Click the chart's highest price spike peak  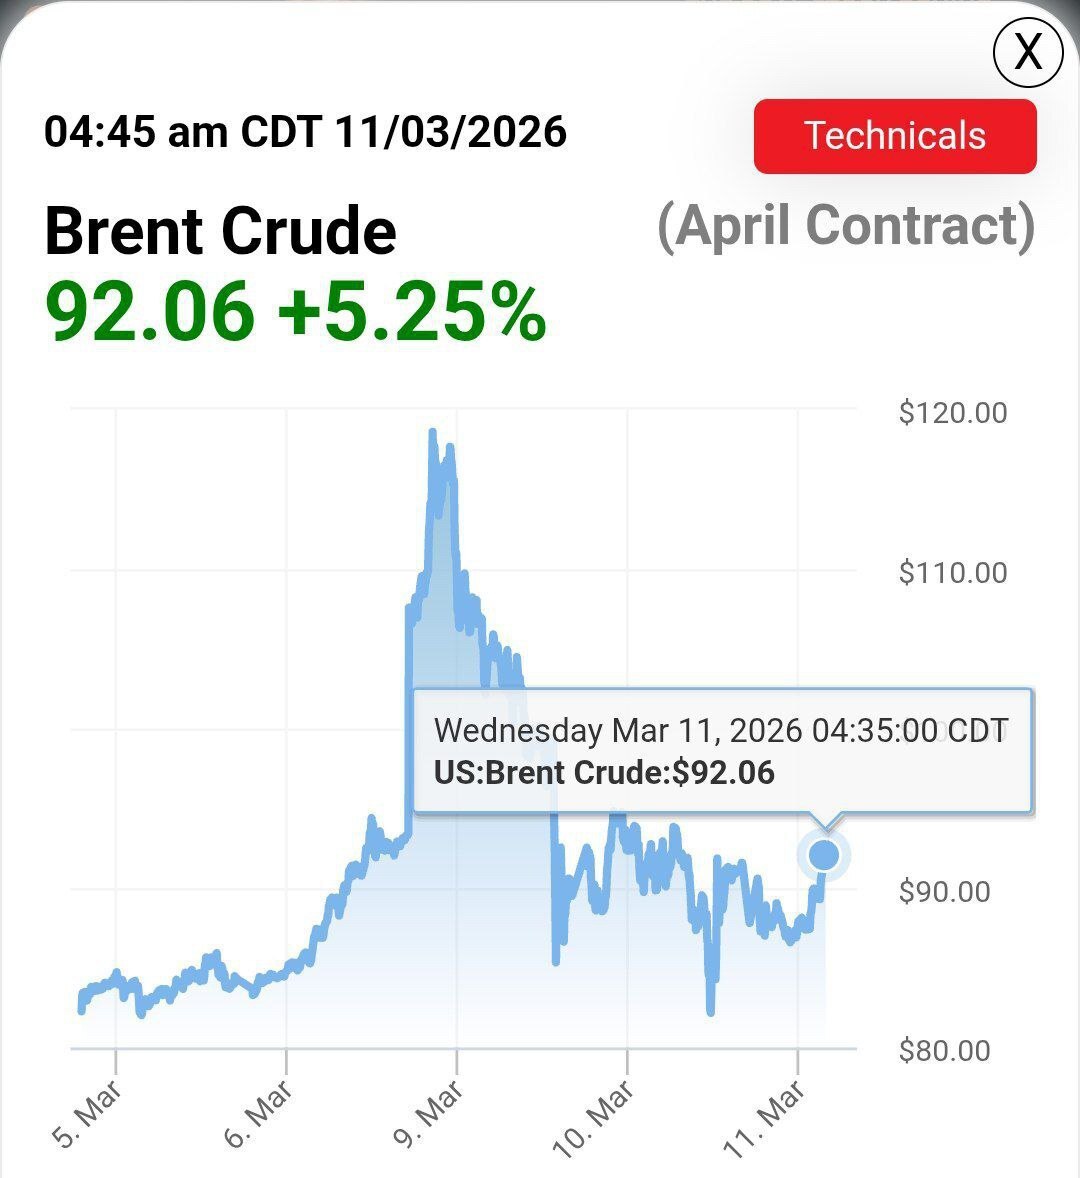(432, 432)
